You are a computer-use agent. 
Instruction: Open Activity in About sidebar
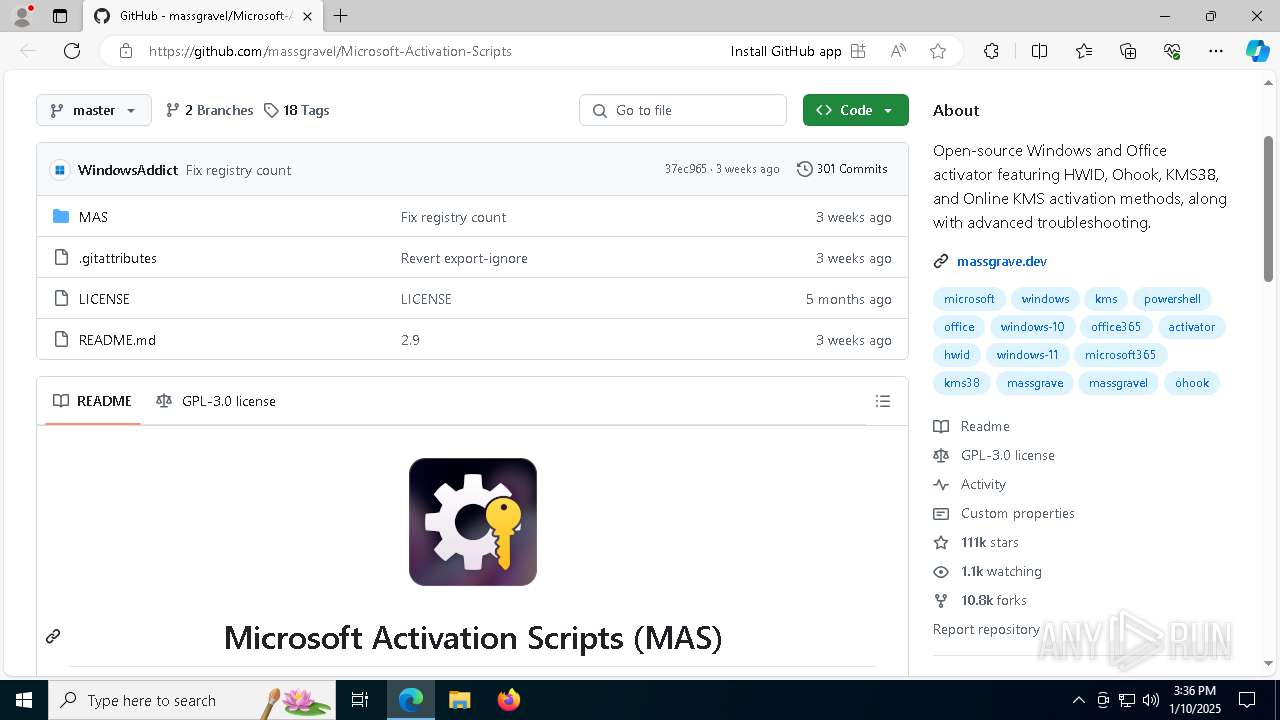pyautogui.click(x=970, y=484)
